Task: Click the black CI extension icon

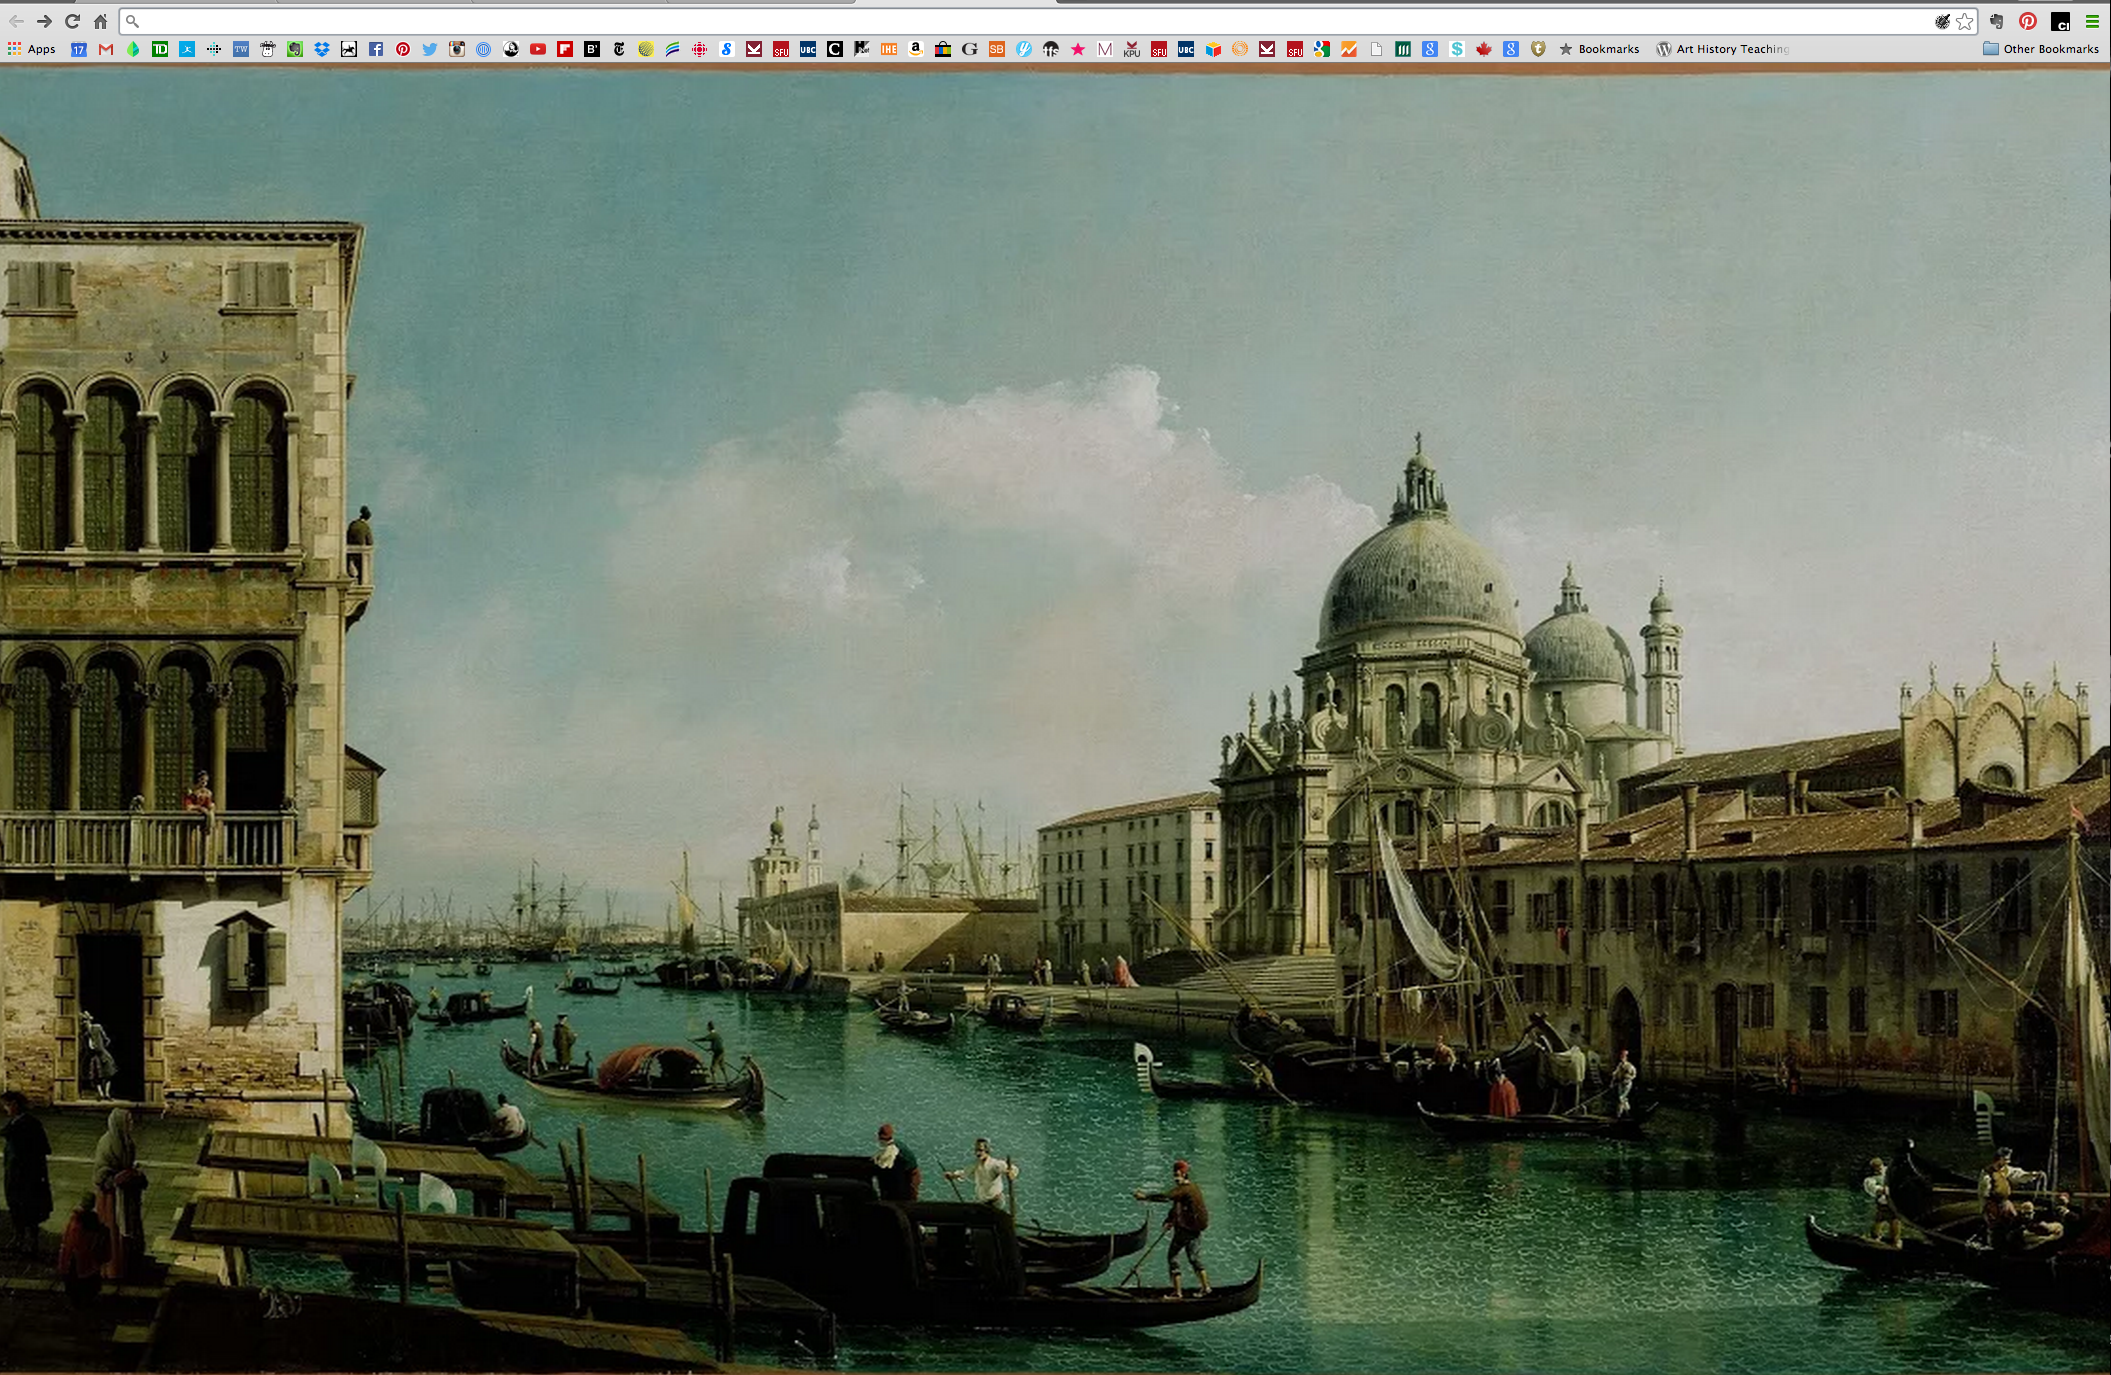Action: 2060,21
